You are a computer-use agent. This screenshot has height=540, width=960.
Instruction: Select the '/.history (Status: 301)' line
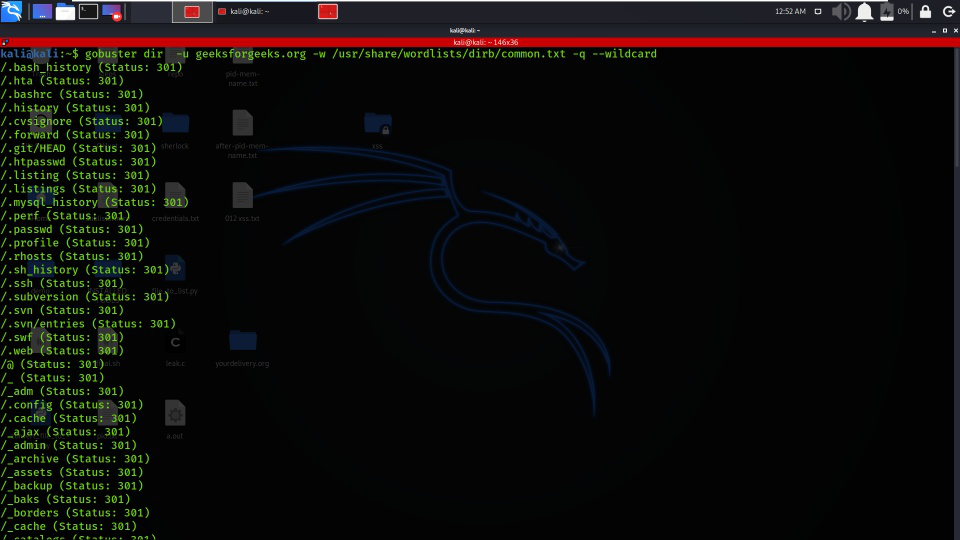click(x=75, y=108)
